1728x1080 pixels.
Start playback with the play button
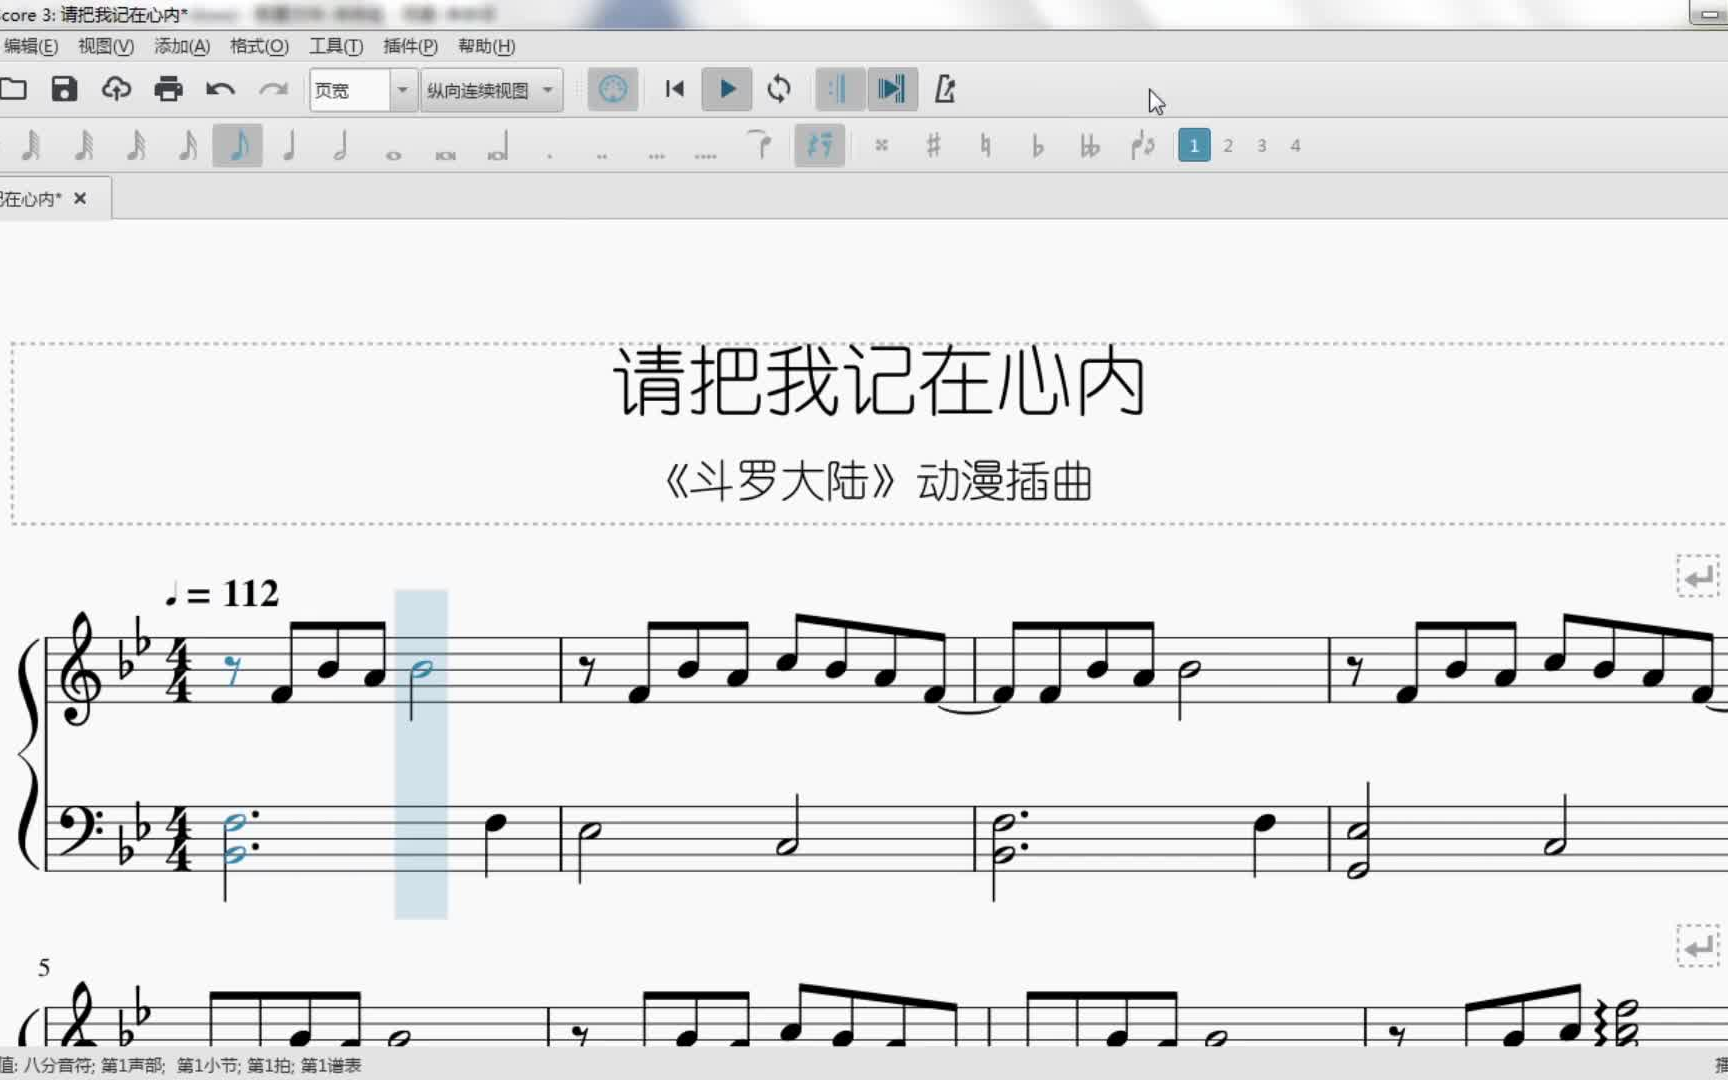coord(727,90)
